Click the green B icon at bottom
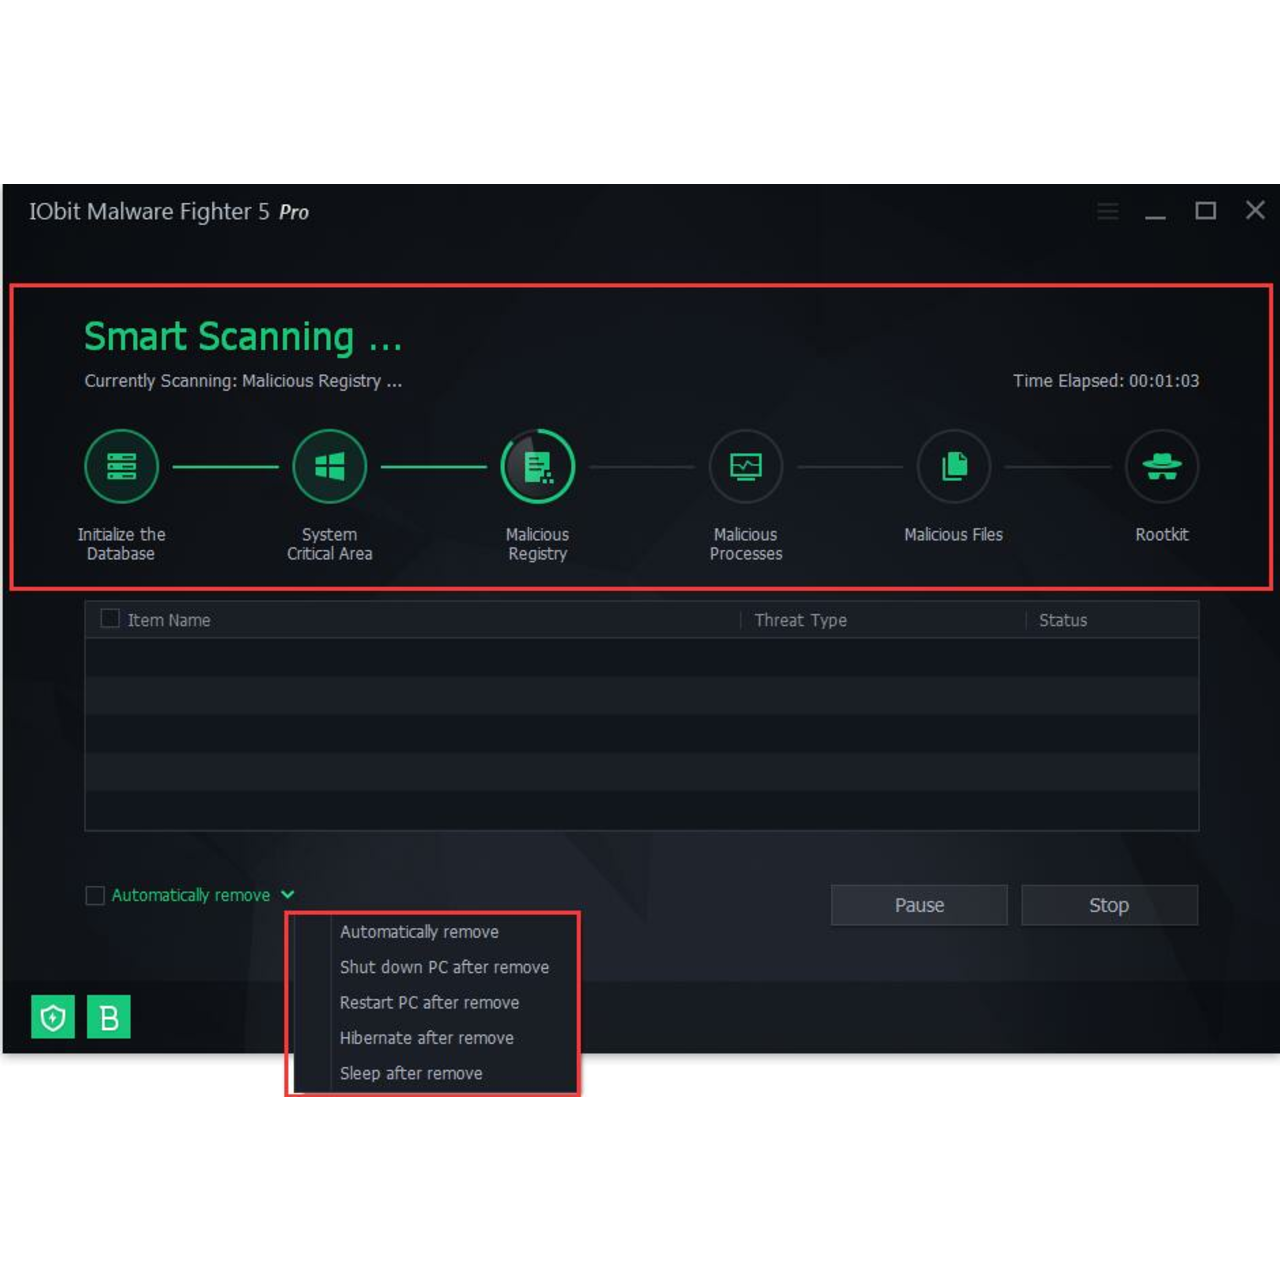The height and width of the screenshot is (1280, 1280). point(109,1017)
